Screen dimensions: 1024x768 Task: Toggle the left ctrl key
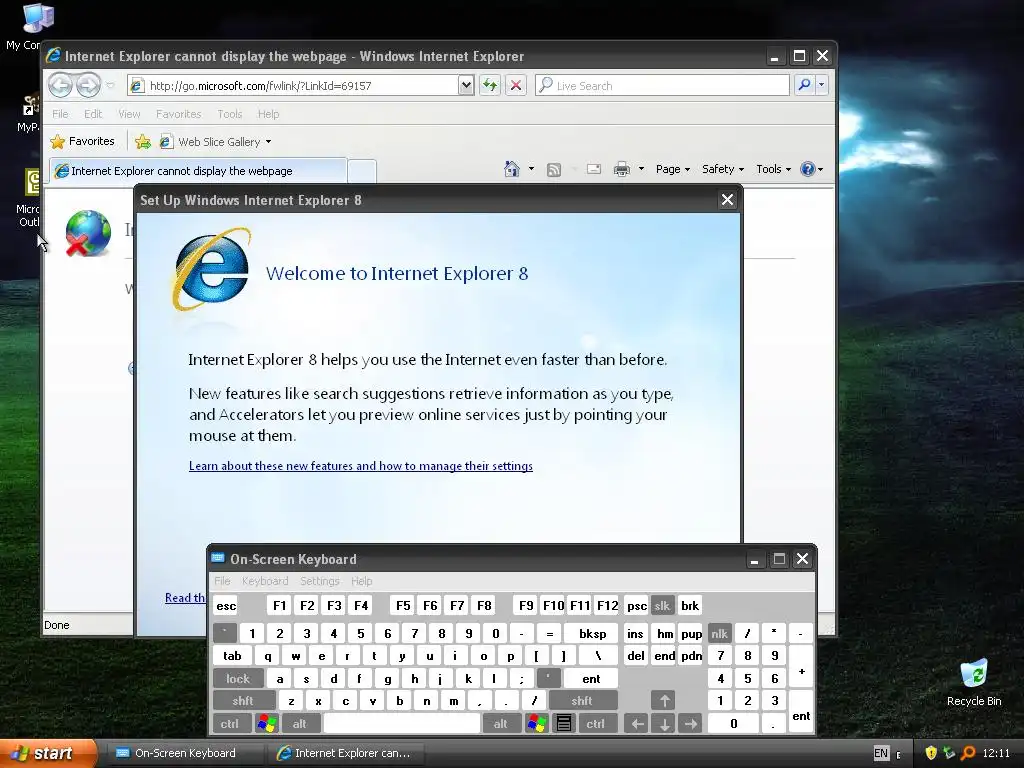point(230,724)
